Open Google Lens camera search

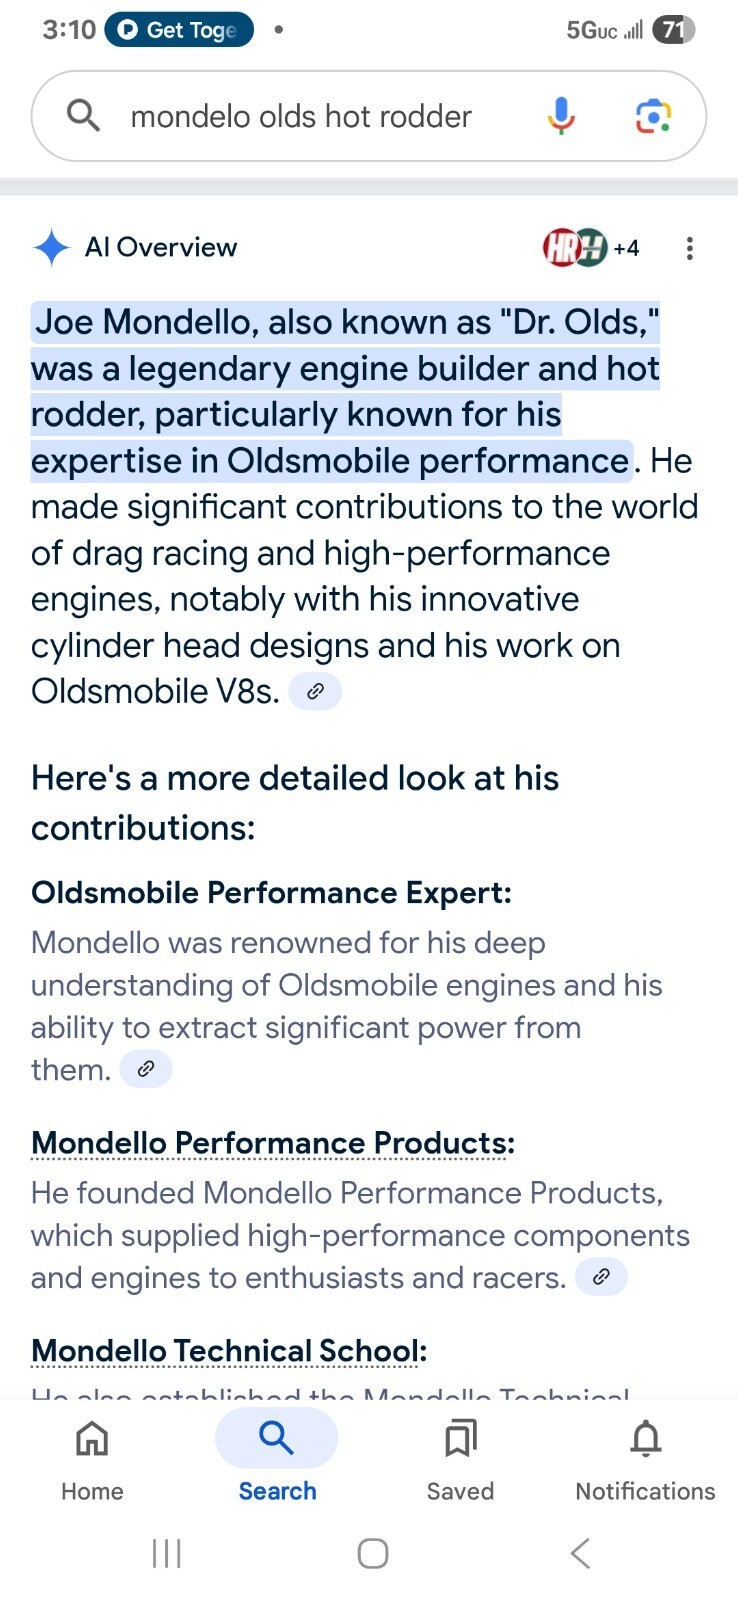point(653,116)
